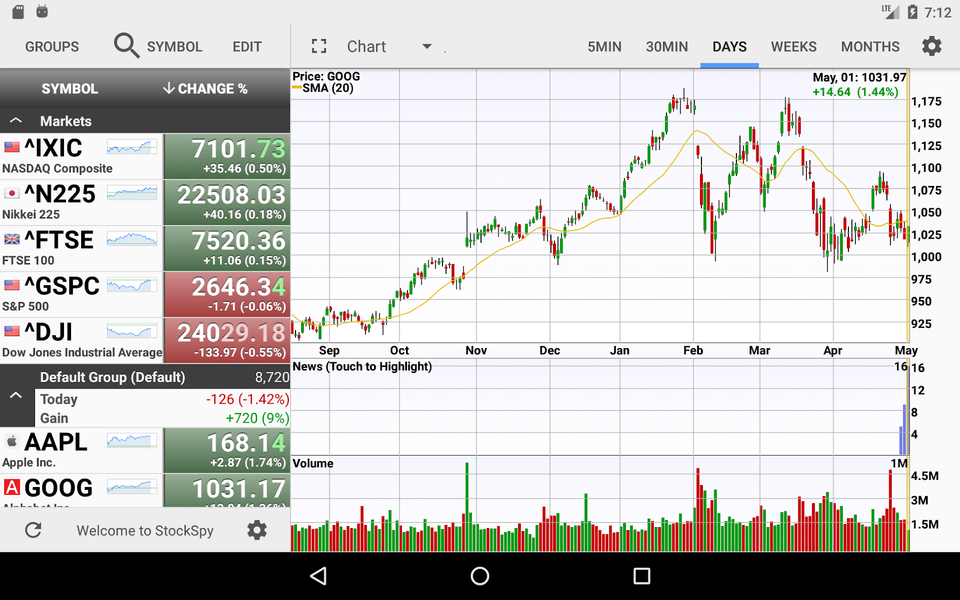Click the AAPL sparkline thumbnail
This screenshot has height=600, width=960.
point(130,438)
